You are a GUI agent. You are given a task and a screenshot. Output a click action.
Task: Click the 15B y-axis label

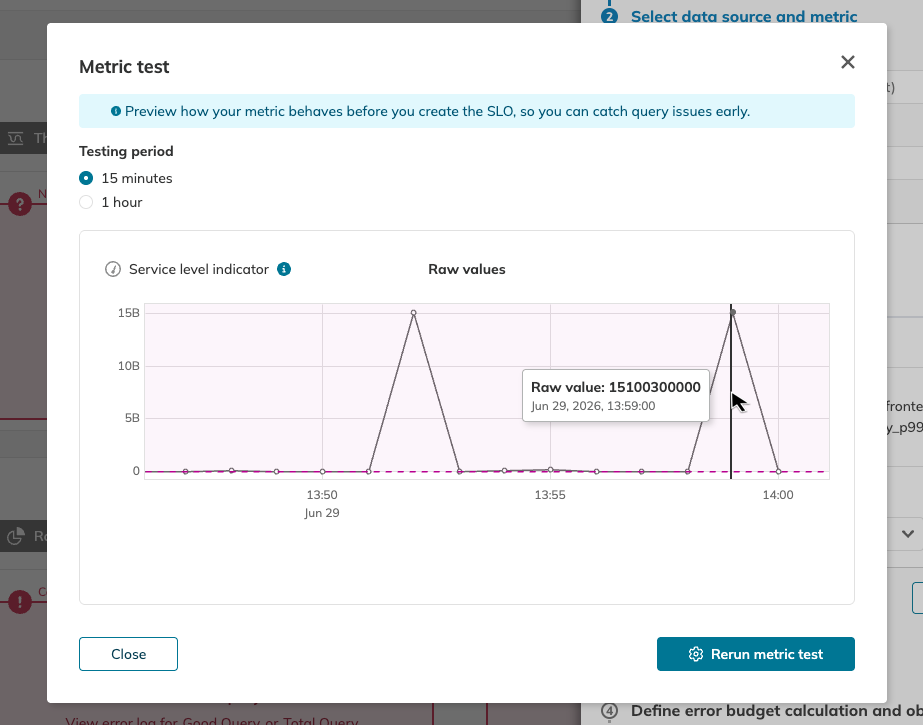(x=129, y=313)
